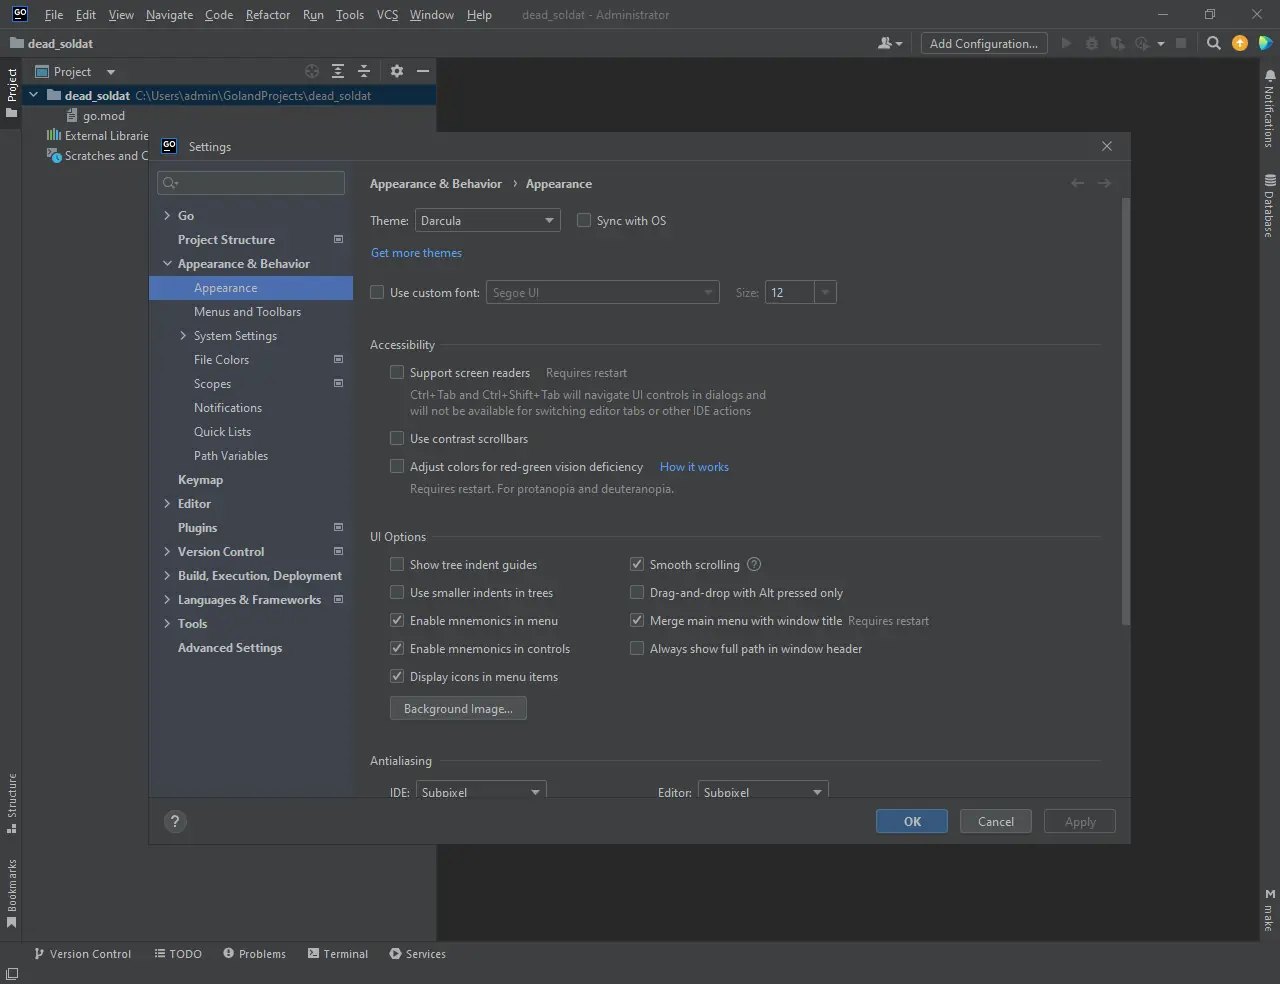Viewport: 1280px width, 984px height.
Task: Expand the Editor settings section
Action: coord(167,504)
